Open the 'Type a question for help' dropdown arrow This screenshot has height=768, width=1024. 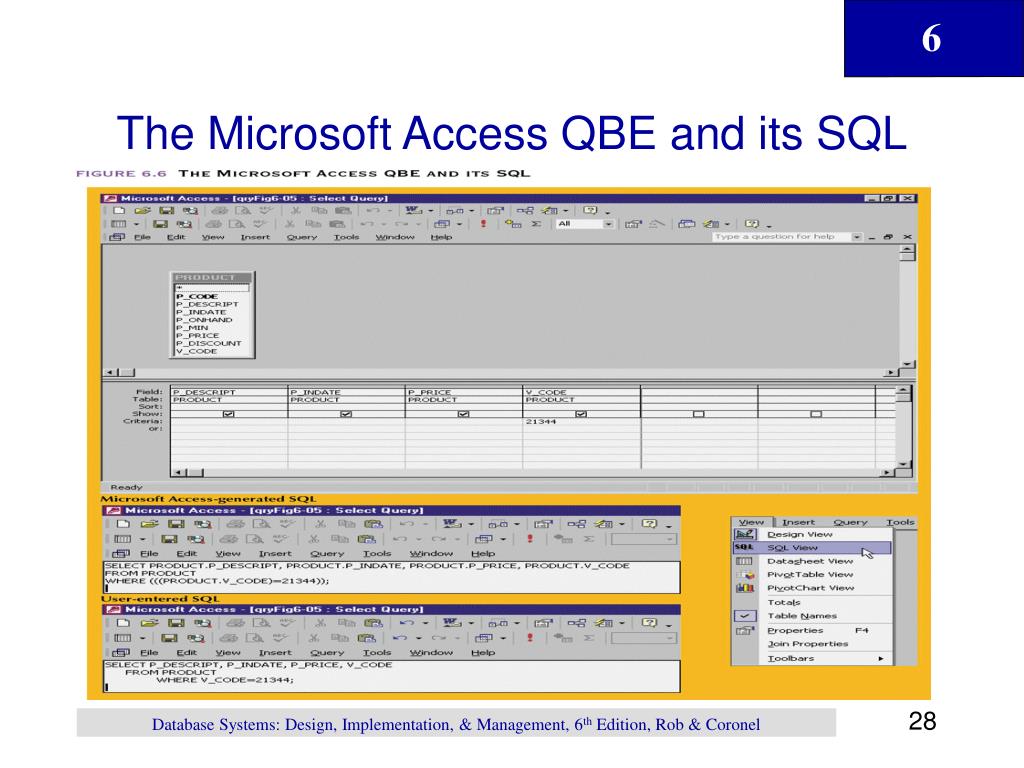coord(856,237)
